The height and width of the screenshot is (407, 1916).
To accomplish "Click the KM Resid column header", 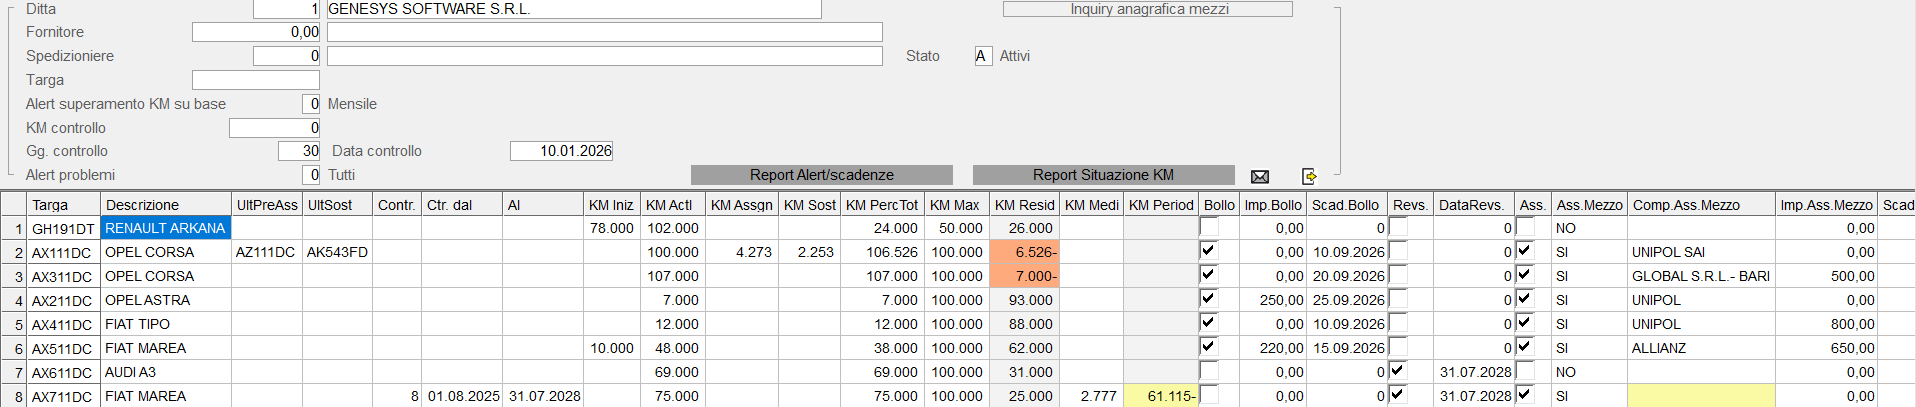I will click(1024, 205).
